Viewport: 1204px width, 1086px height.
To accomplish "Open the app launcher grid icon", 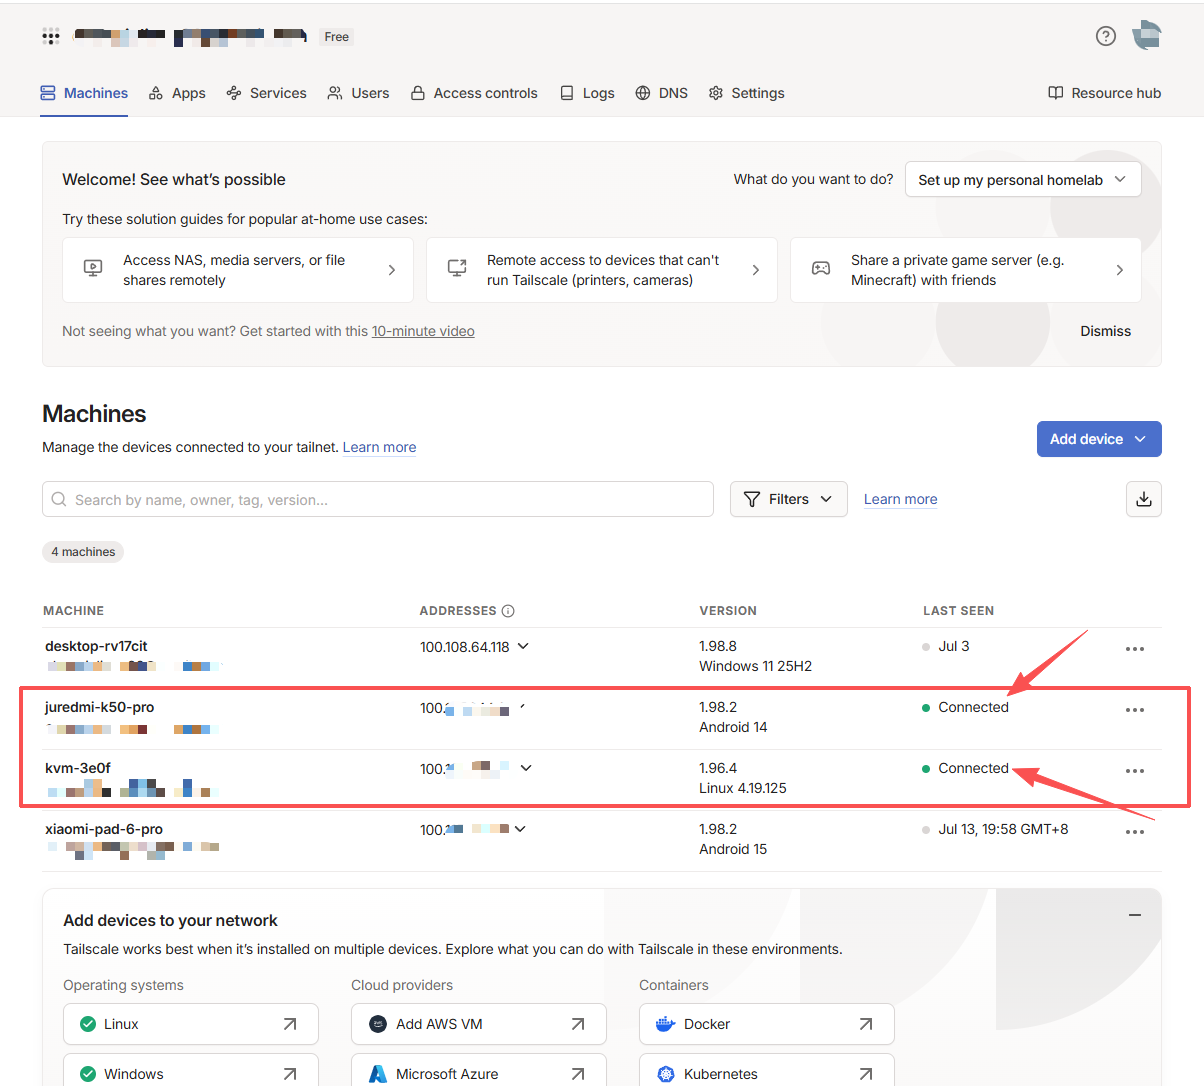I will (51, 37).
